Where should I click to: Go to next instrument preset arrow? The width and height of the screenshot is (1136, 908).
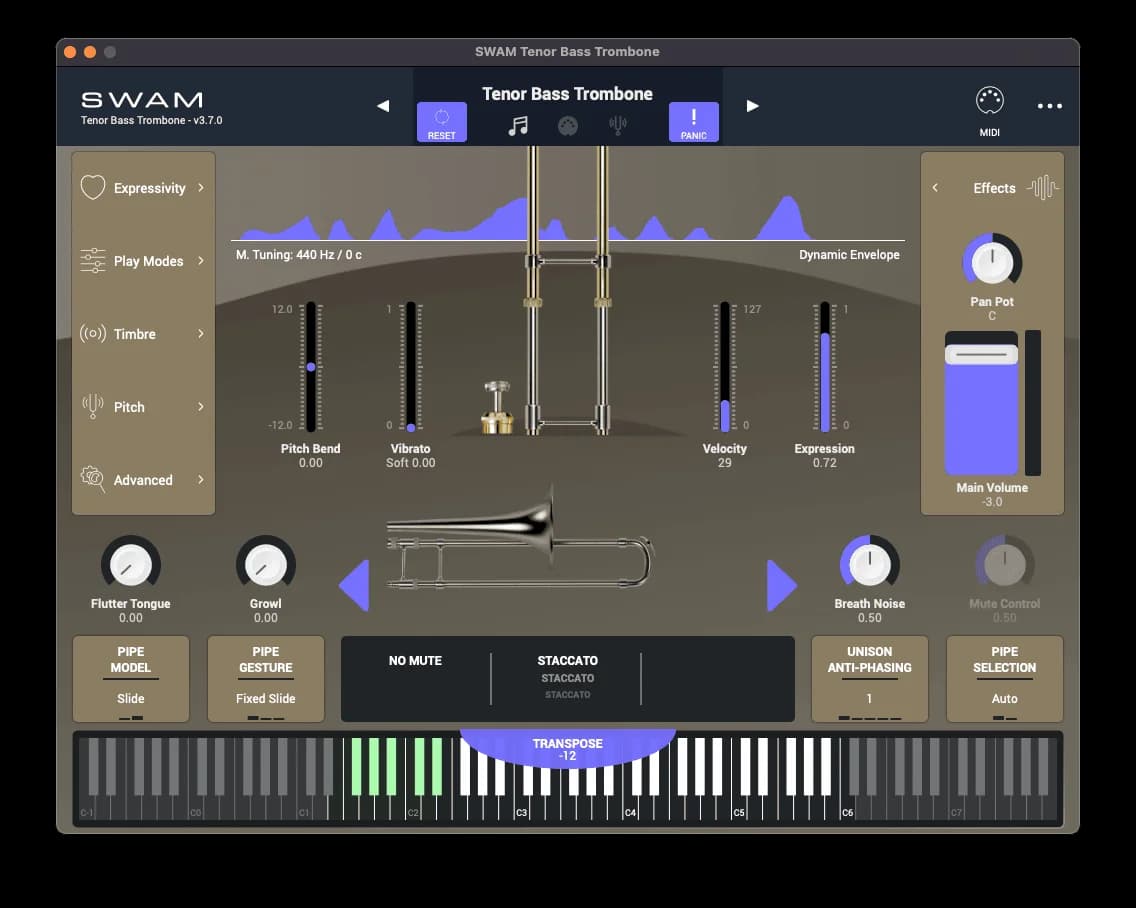click(752, 106)
